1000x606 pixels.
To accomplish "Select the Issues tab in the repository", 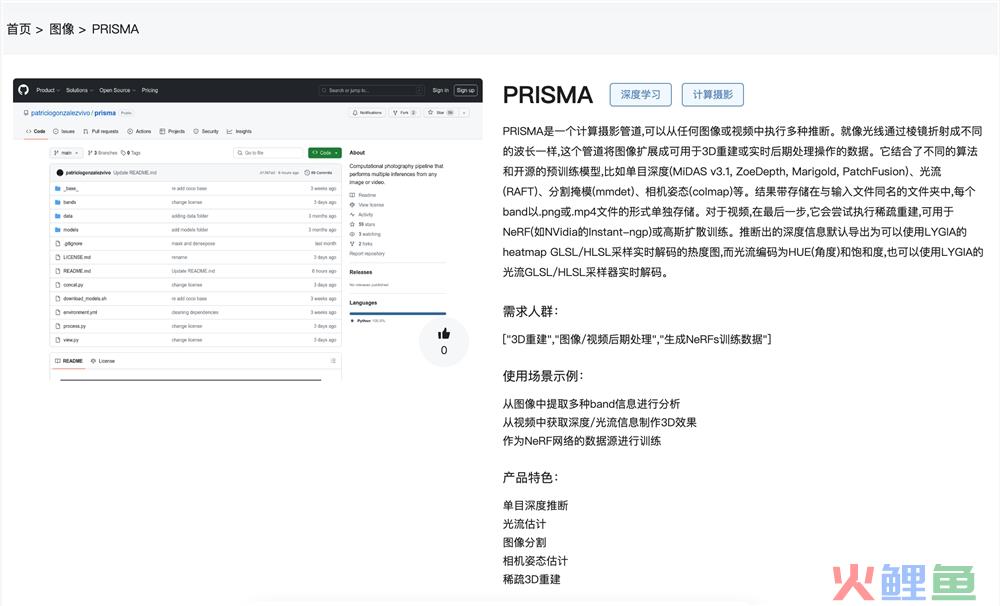I will pyautogui.click(x=64, y=131).
